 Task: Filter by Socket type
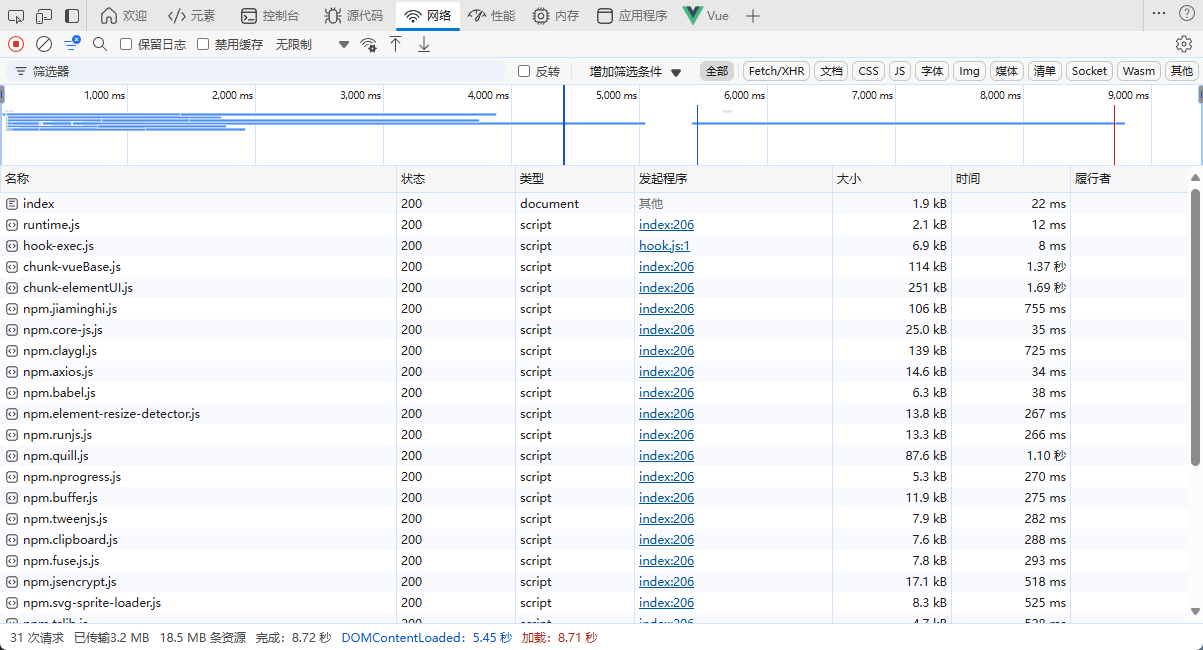click(x=1089, y=71)
